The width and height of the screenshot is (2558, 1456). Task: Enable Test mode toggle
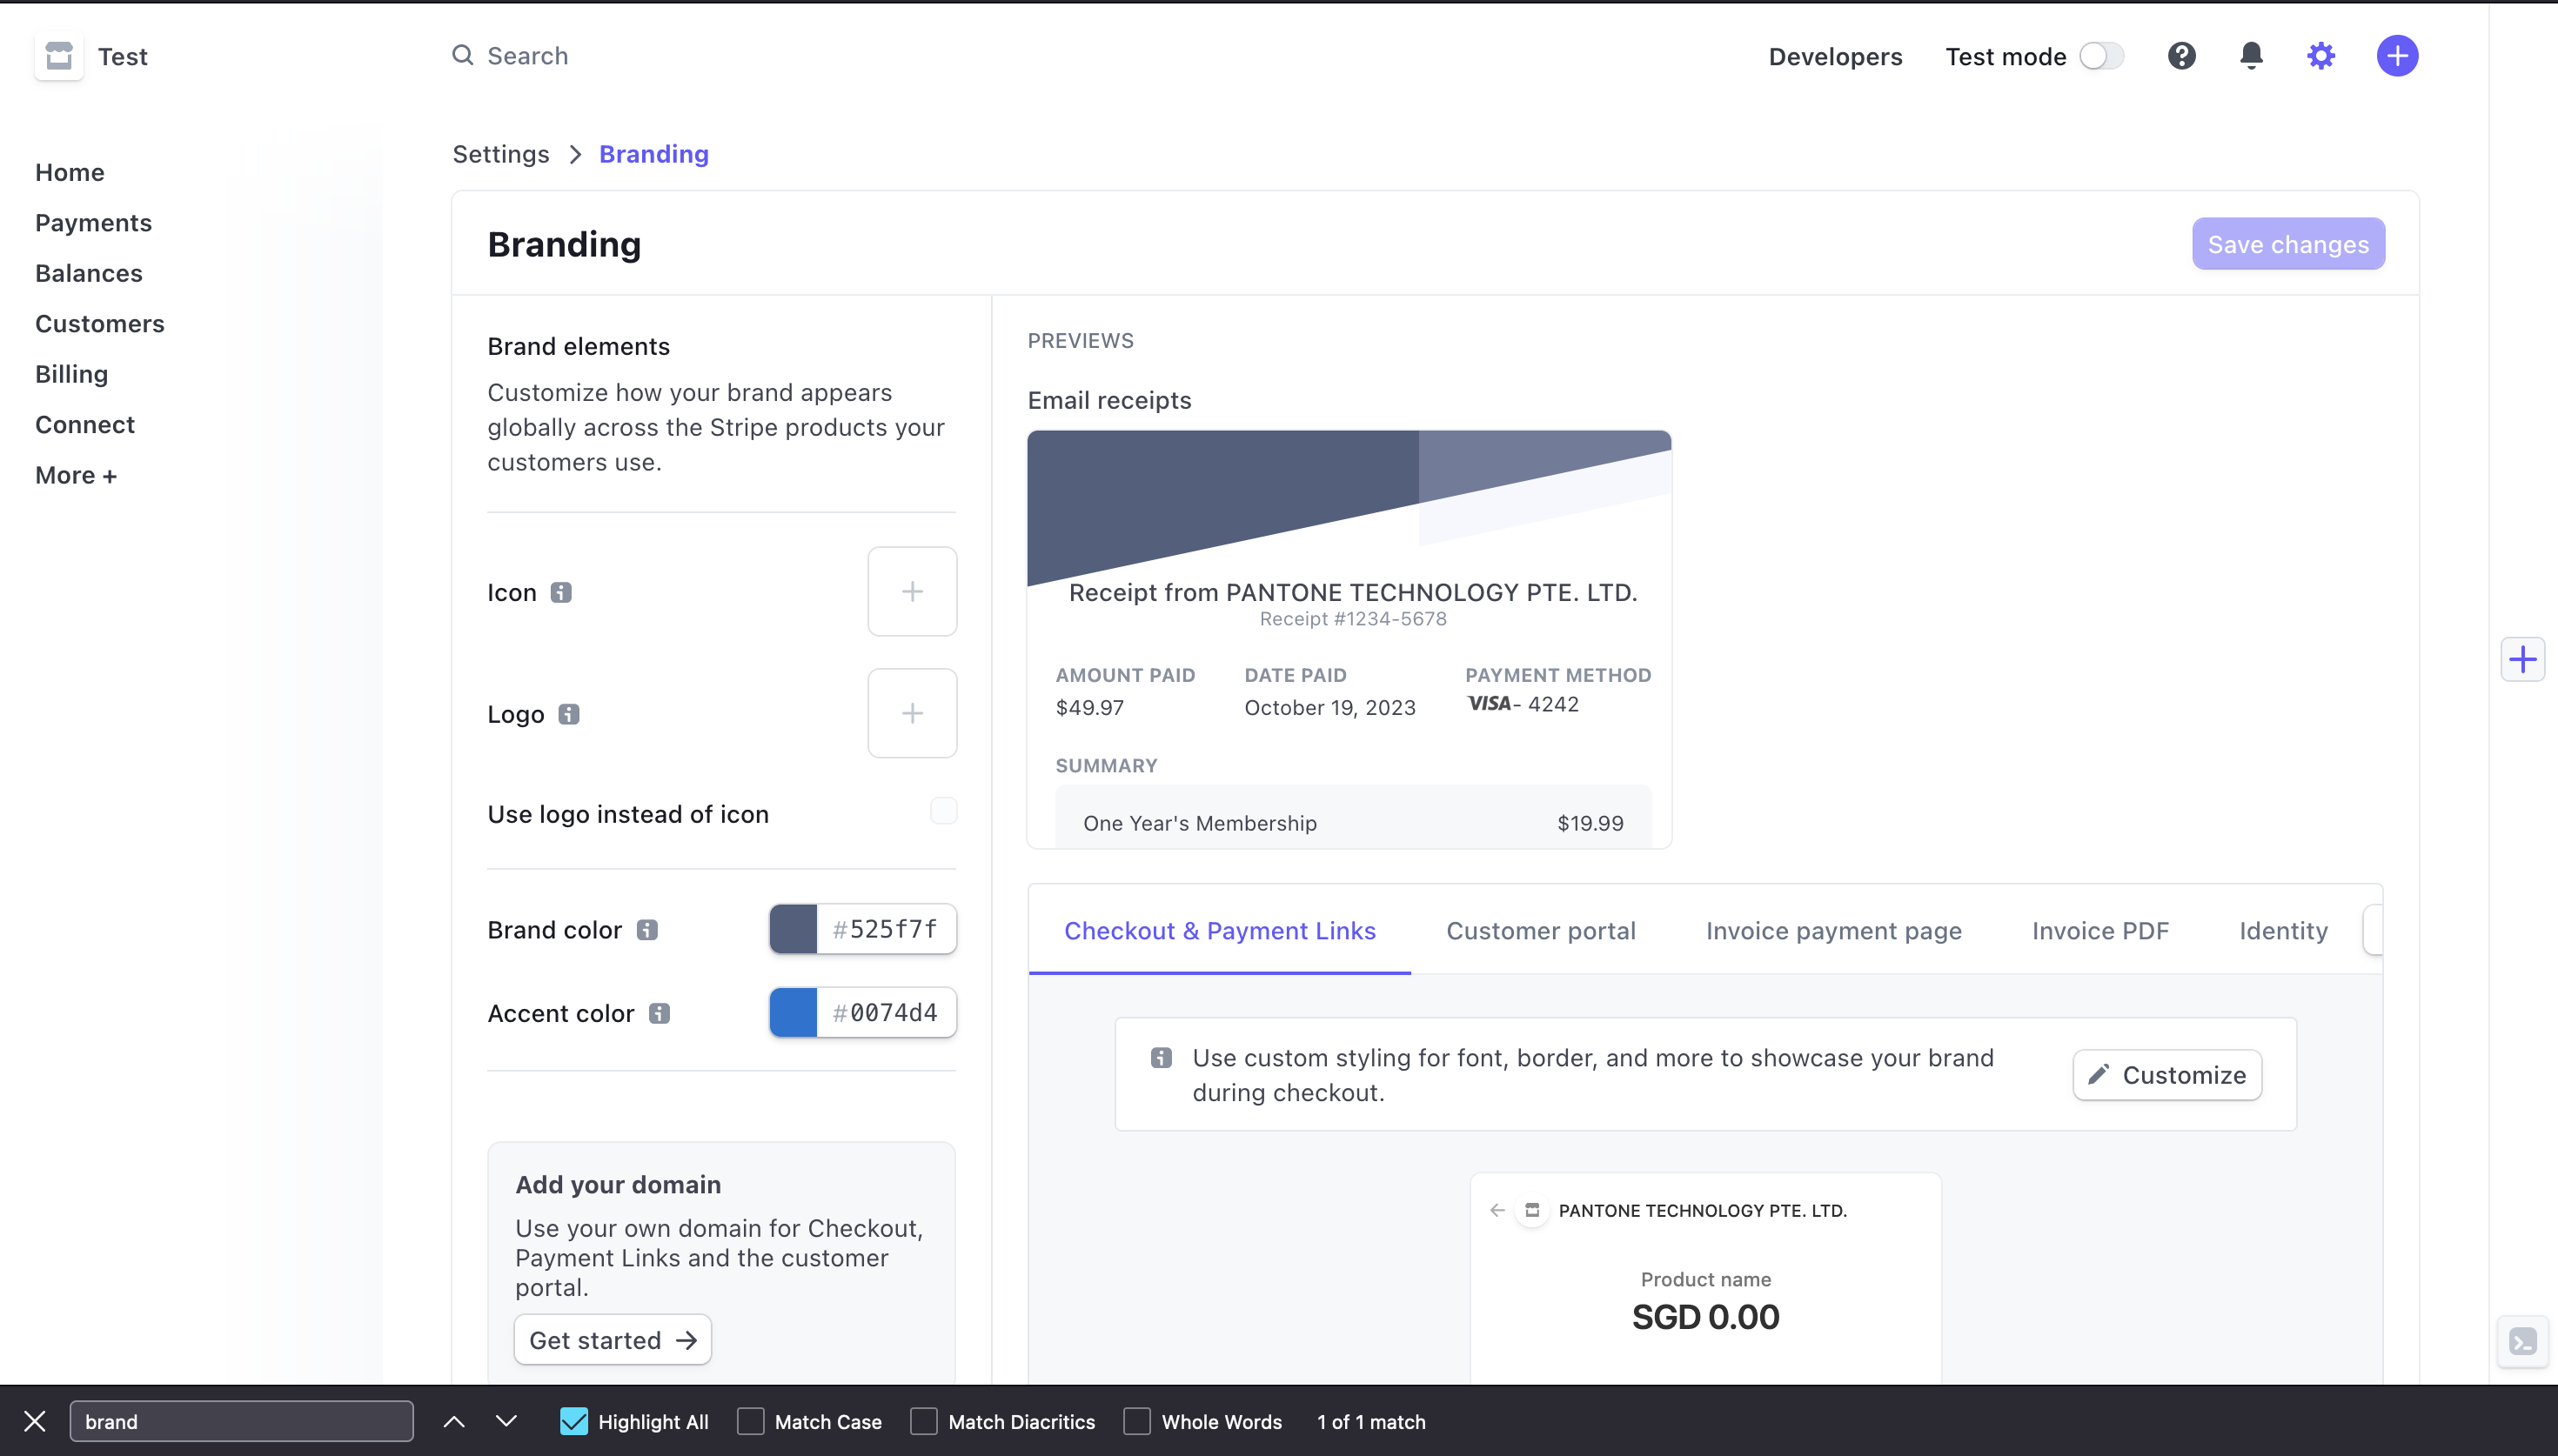click(2101, 56)
